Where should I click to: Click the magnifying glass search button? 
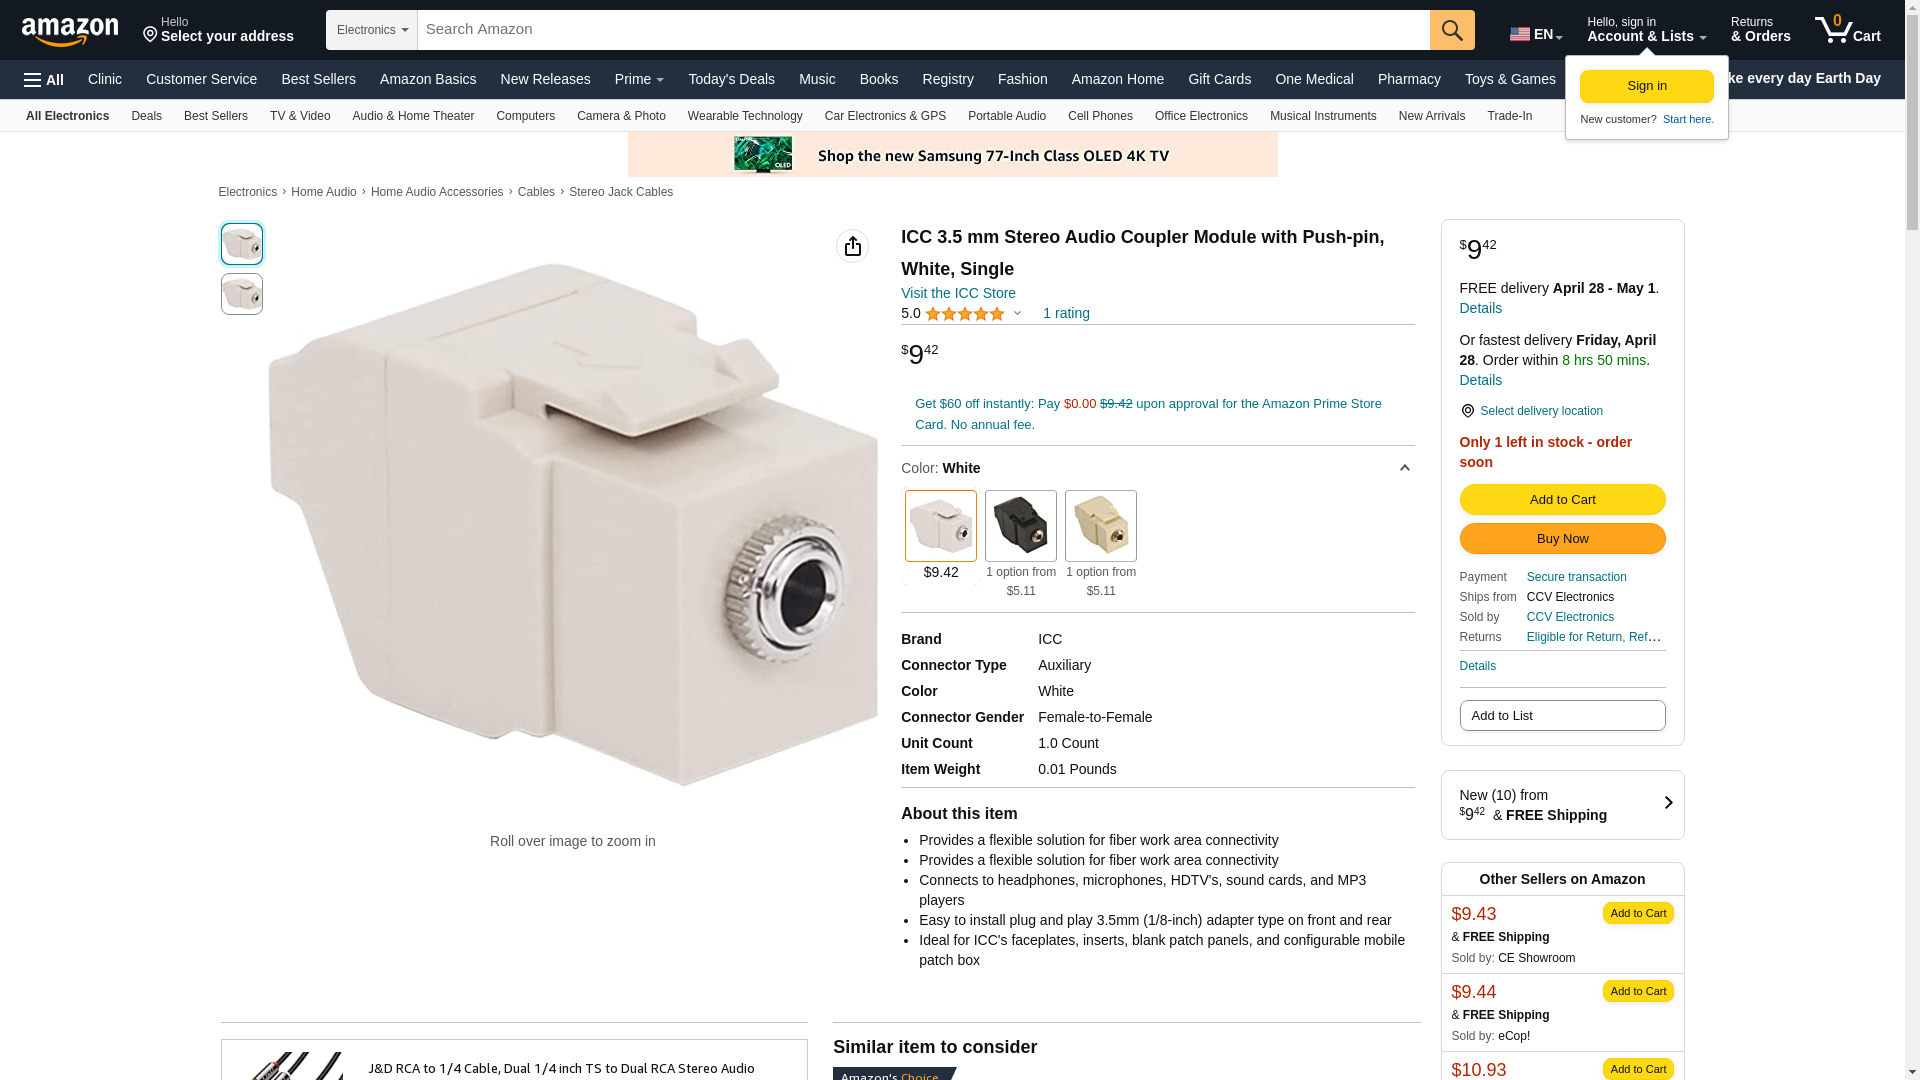[1452, 30]
